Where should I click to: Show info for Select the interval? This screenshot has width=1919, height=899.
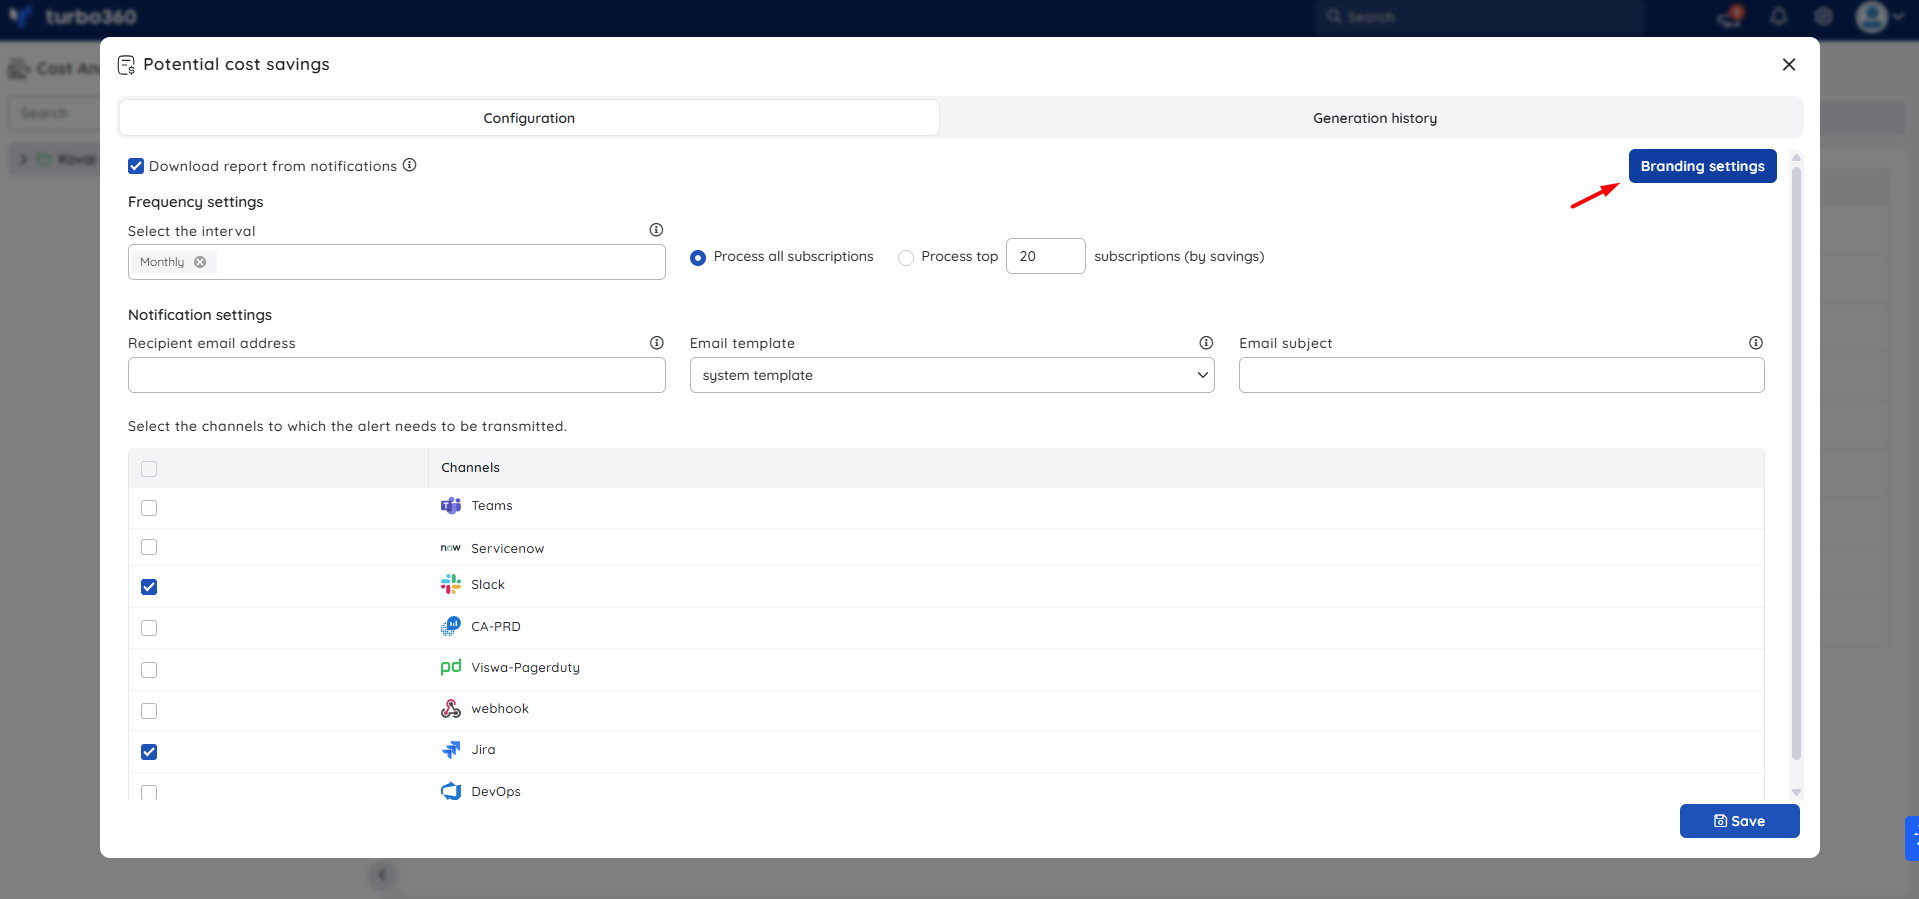pos(656,230)
